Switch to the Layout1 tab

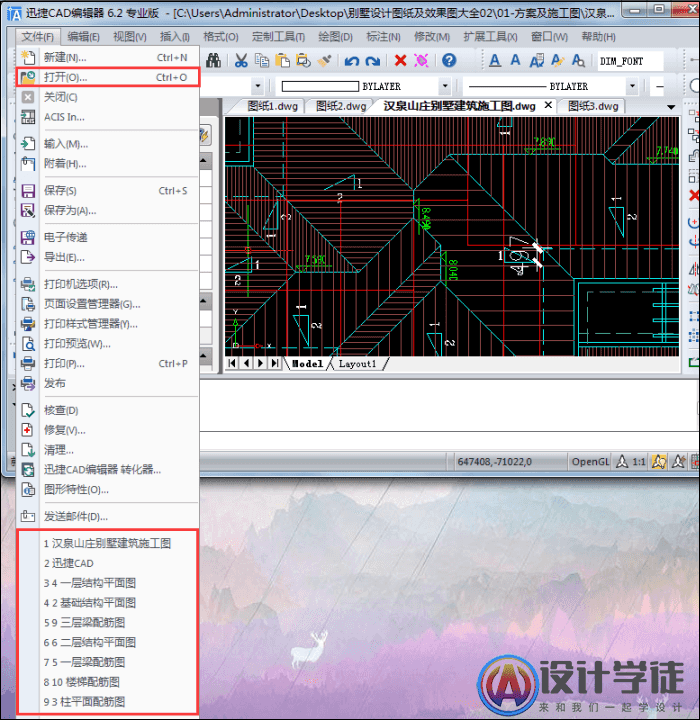[357, 364]
